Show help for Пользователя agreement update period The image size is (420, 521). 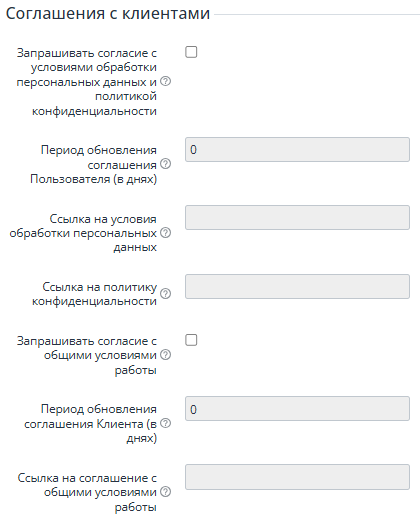(x=166, y=164)
